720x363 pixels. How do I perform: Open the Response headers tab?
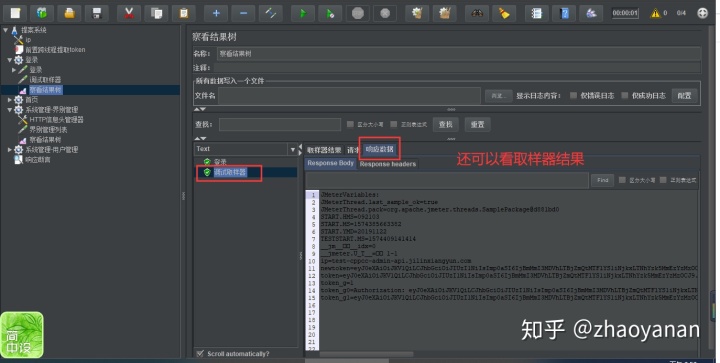[388, 164]
